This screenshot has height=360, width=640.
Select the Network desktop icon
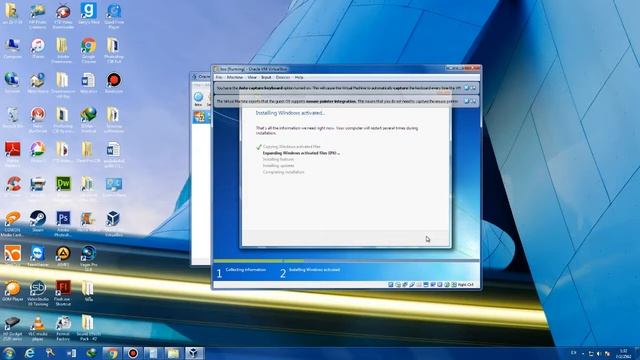12,83
